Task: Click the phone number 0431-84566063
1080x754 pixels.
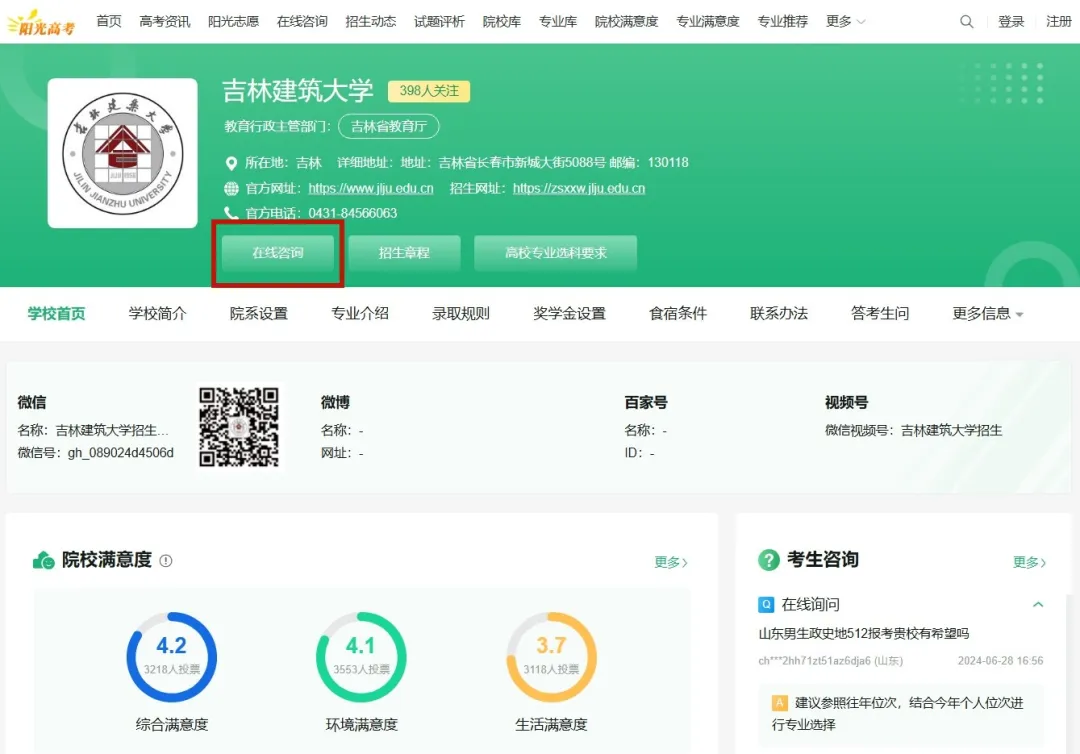Action: click(353, 213)
